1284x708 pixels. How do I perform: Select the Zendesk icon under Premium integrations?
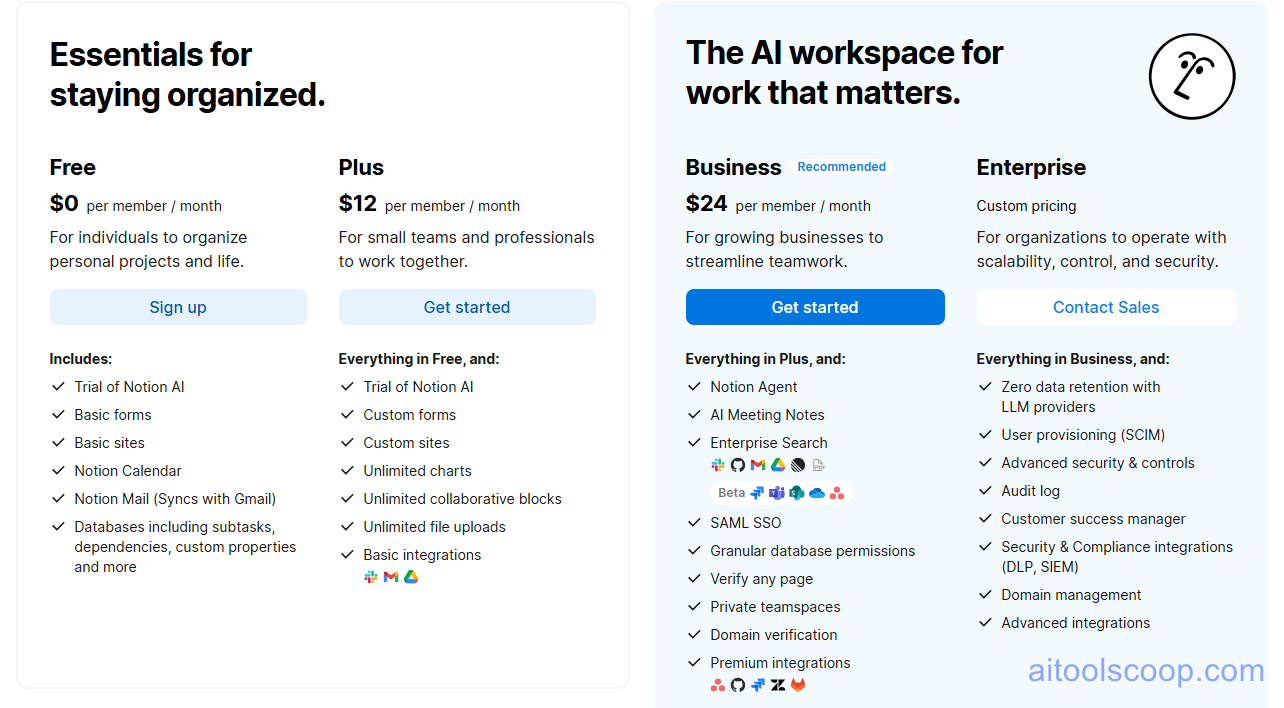click(x=778, y=685)
